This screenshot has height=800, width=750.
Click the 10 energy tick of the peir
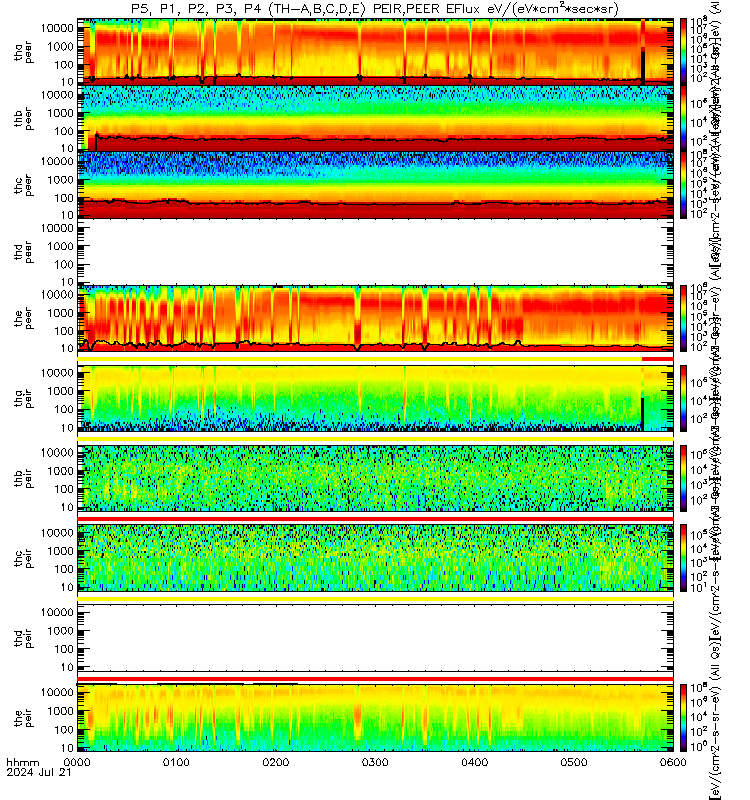coord(67,747)
